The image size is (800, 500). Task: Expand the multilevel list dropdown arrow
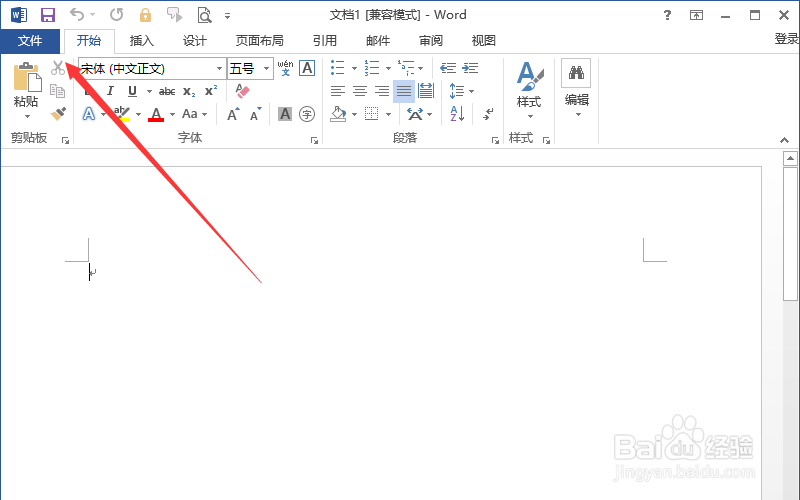click(420, 68)
